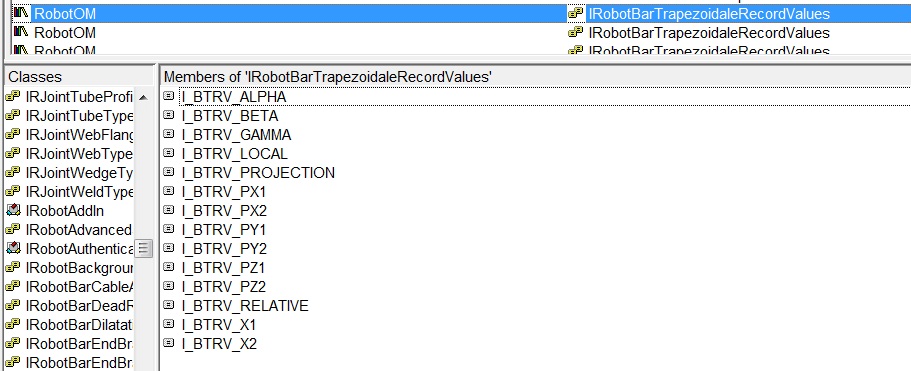Image resolution: width=911 pixels, height=371 pixels.
Task: Choose the I_BTRV_RELATIVE member
Action: coord(245,306)
